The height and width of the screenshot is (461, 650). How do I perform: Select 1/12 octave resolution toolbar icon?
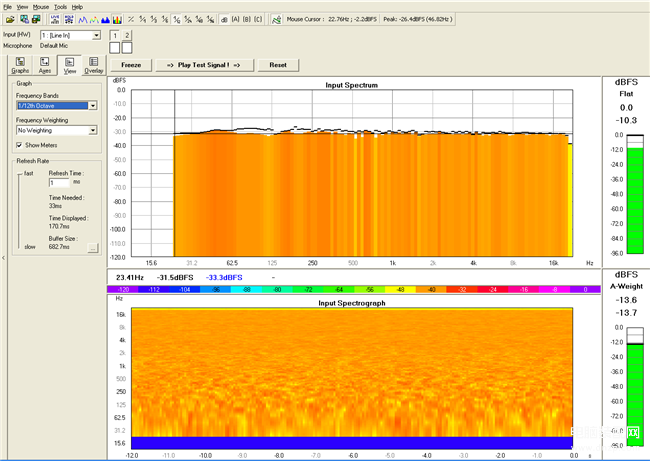[176, 19]
